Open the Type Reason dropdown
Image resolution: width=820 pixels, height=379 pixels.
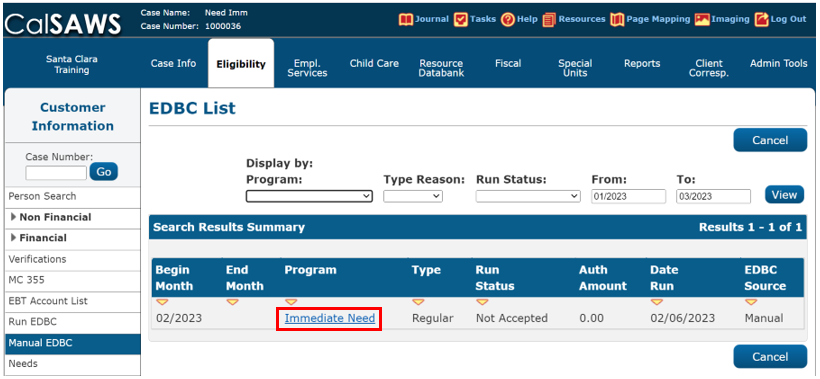[x=413, y=196]
